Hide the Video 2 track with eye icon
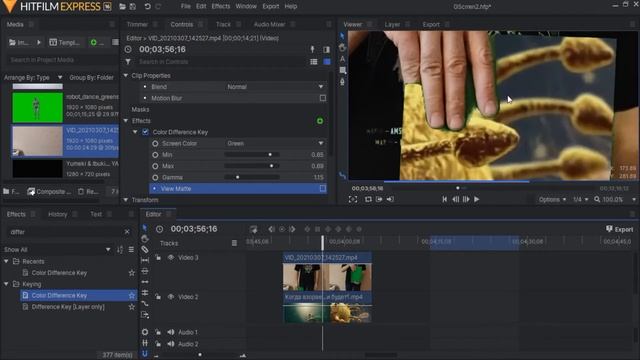640x360 pixels. [171, 297]
